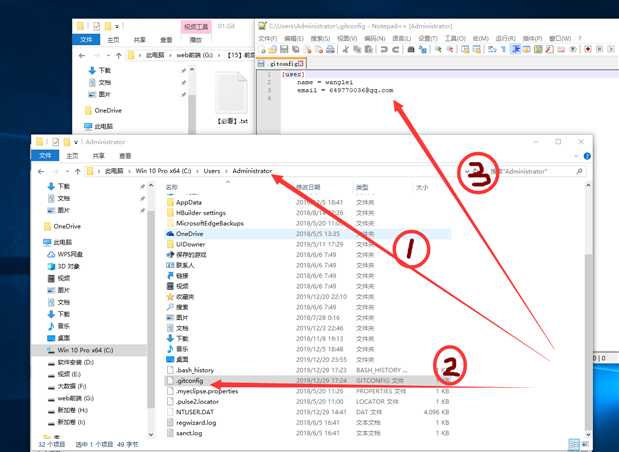Select the .gitconfig file in file list
This screenshot has height=452, width=619.
tap(189, 381)
